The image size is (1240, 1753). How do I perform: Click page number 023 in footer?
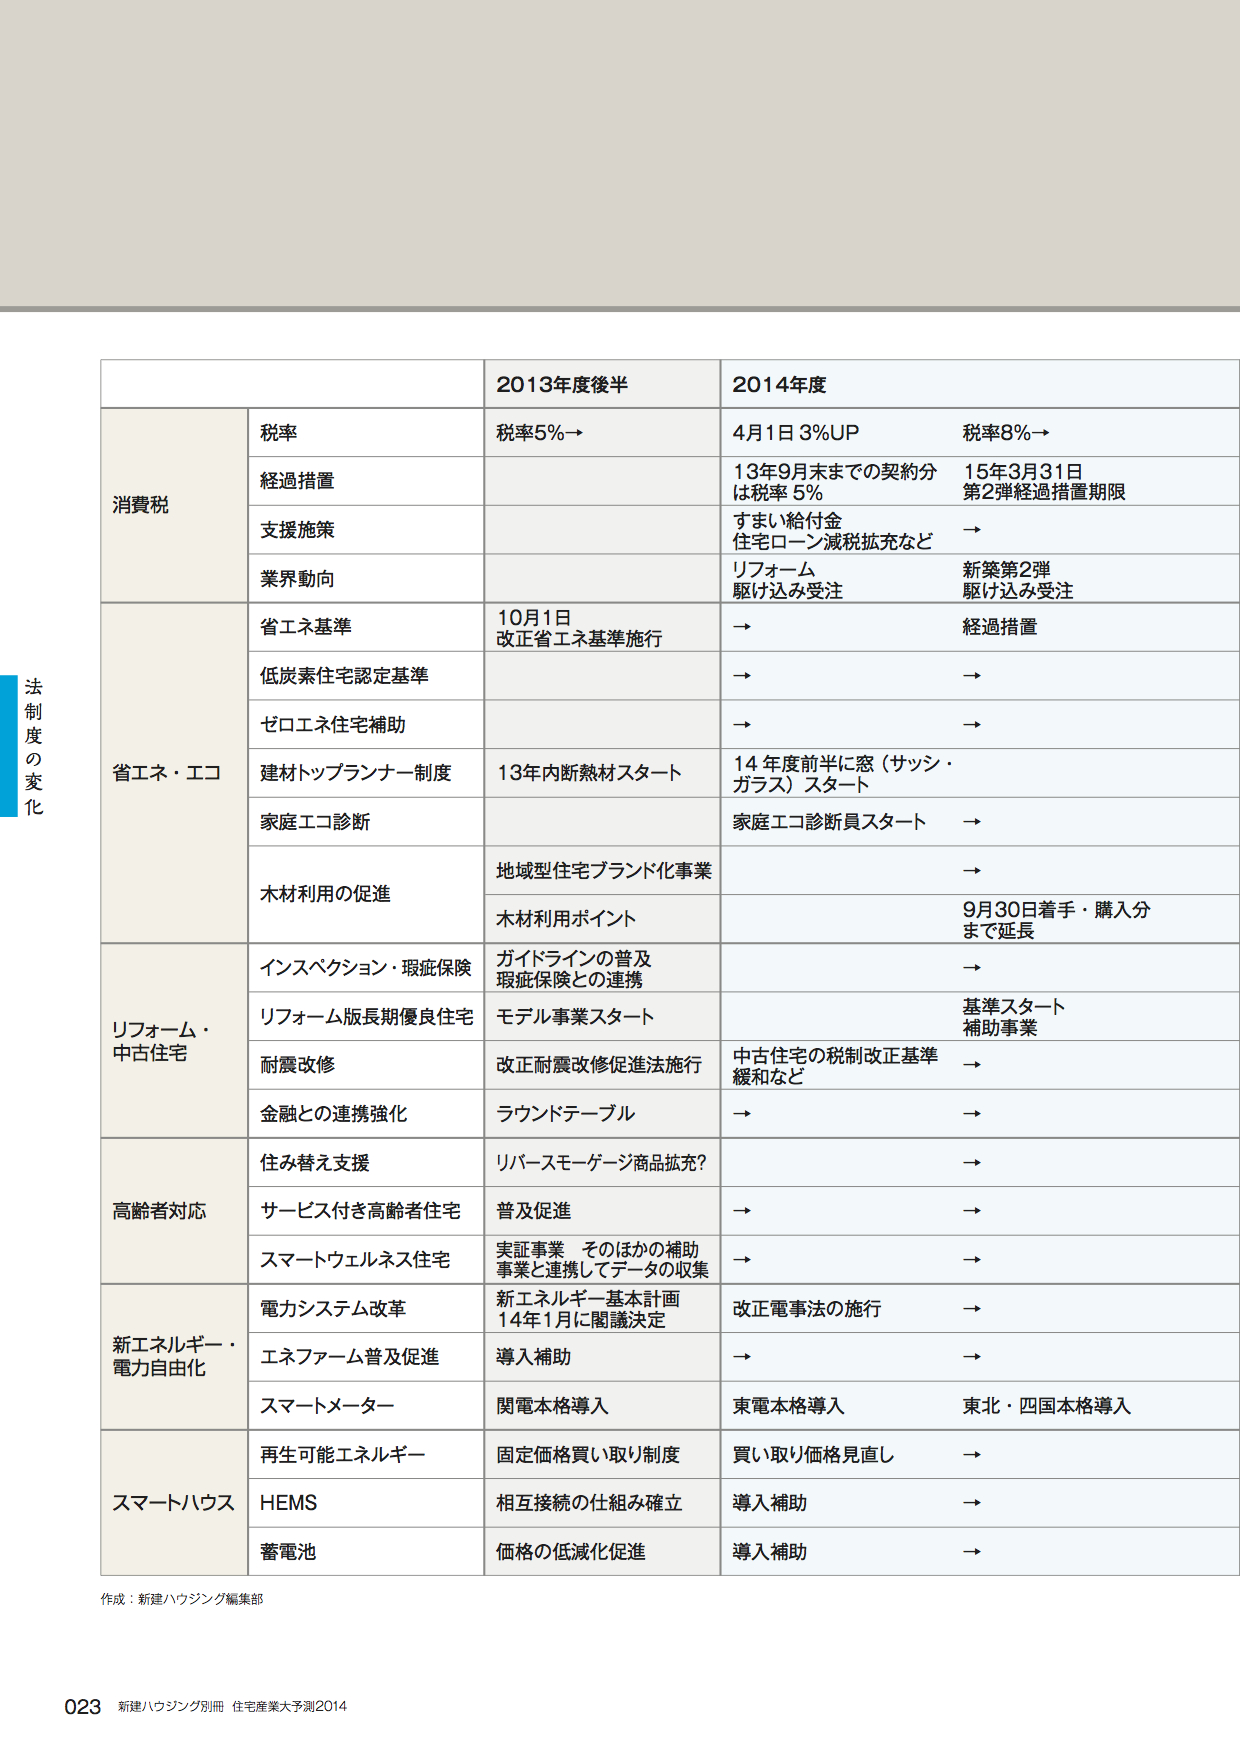pos(82,1707)
